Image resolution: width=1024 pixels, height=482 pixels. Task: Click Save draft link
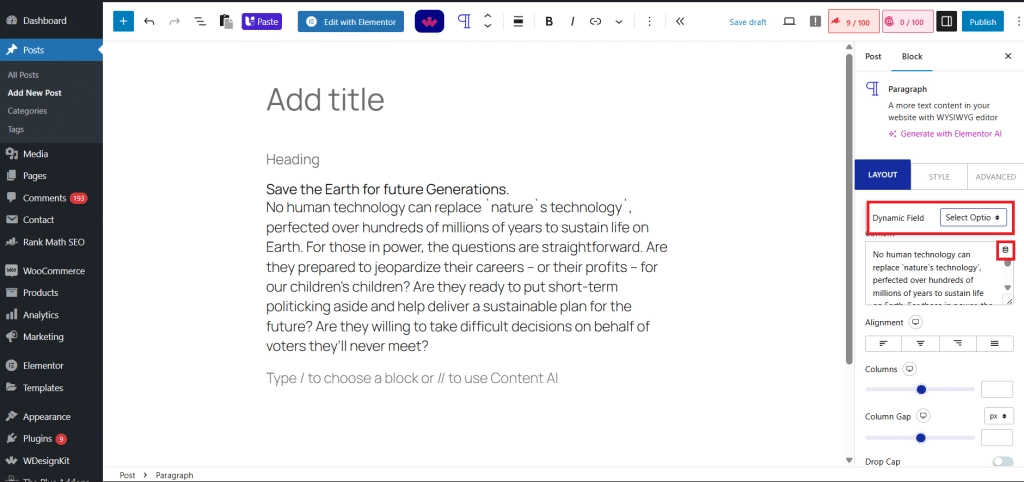pyautogui.click(x=748, y=22)
